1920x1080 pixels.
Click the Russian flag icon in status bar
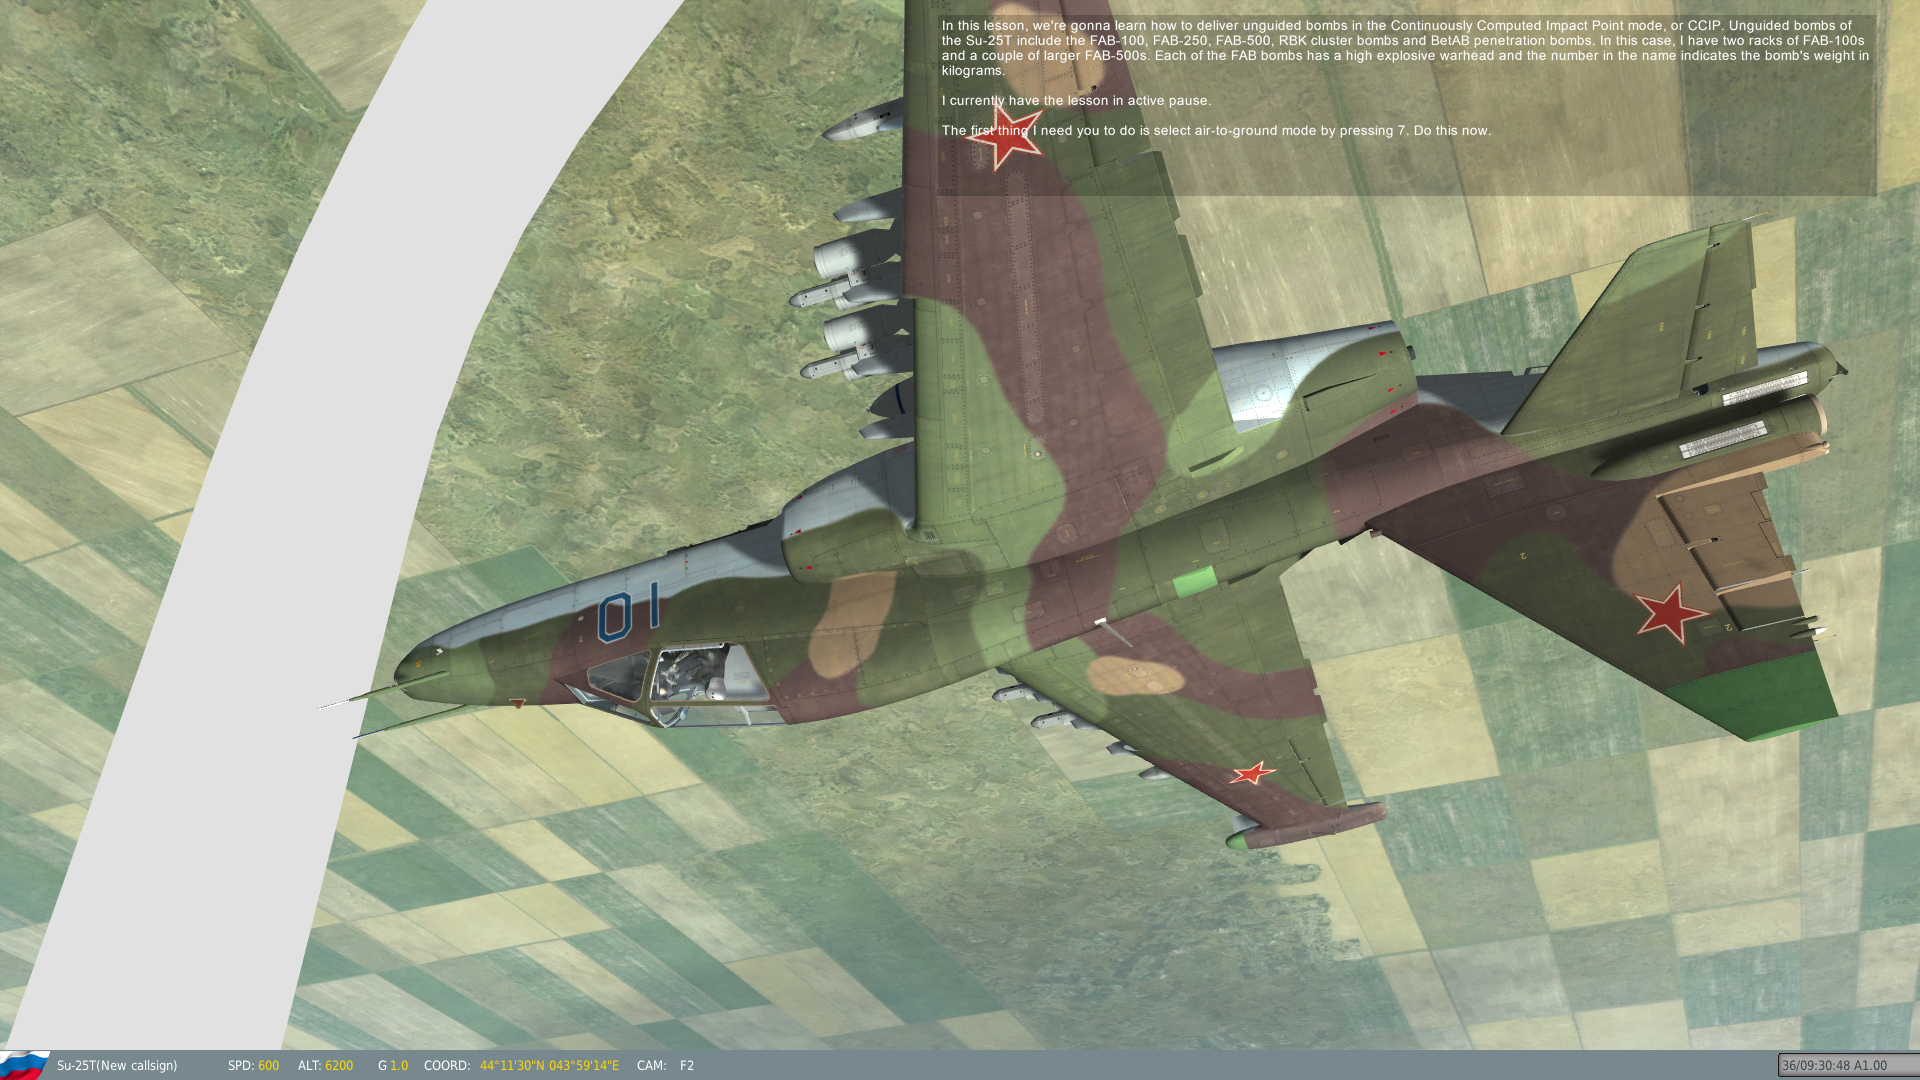tap(24, 1065)
